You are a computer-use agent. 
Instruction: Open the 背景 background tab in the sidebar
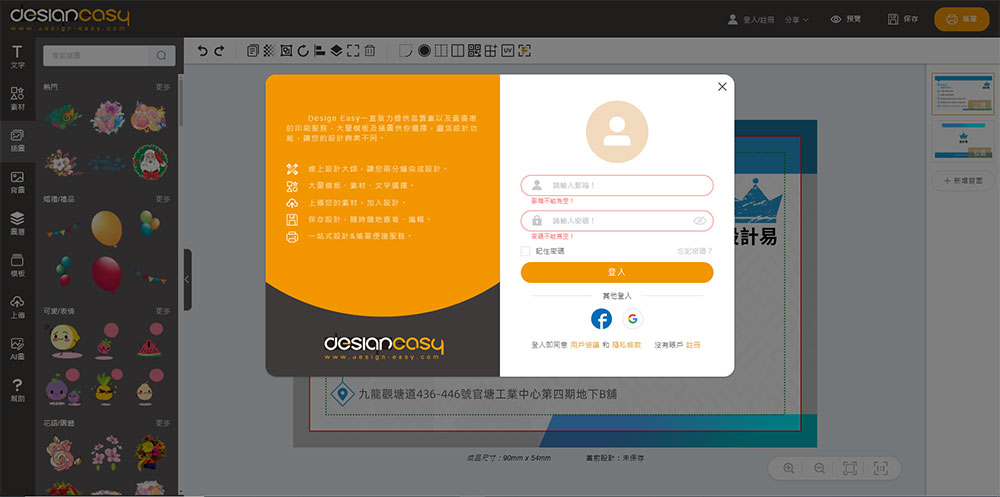click(17, 182)
